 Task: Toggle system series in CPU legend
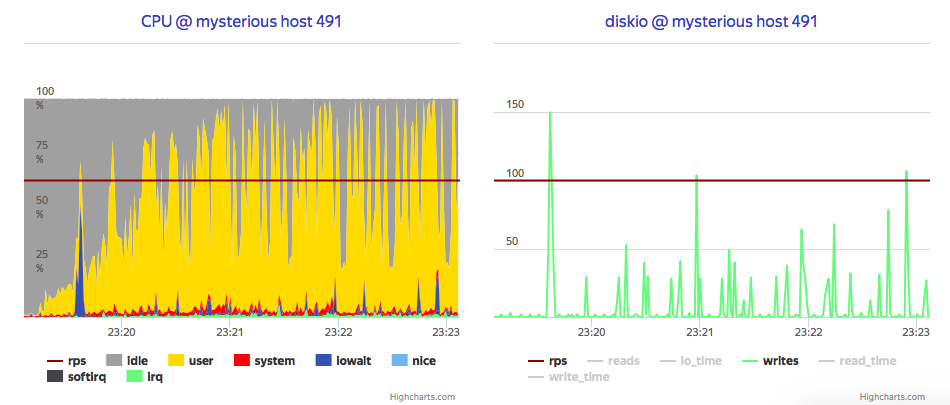click(264, 361)
